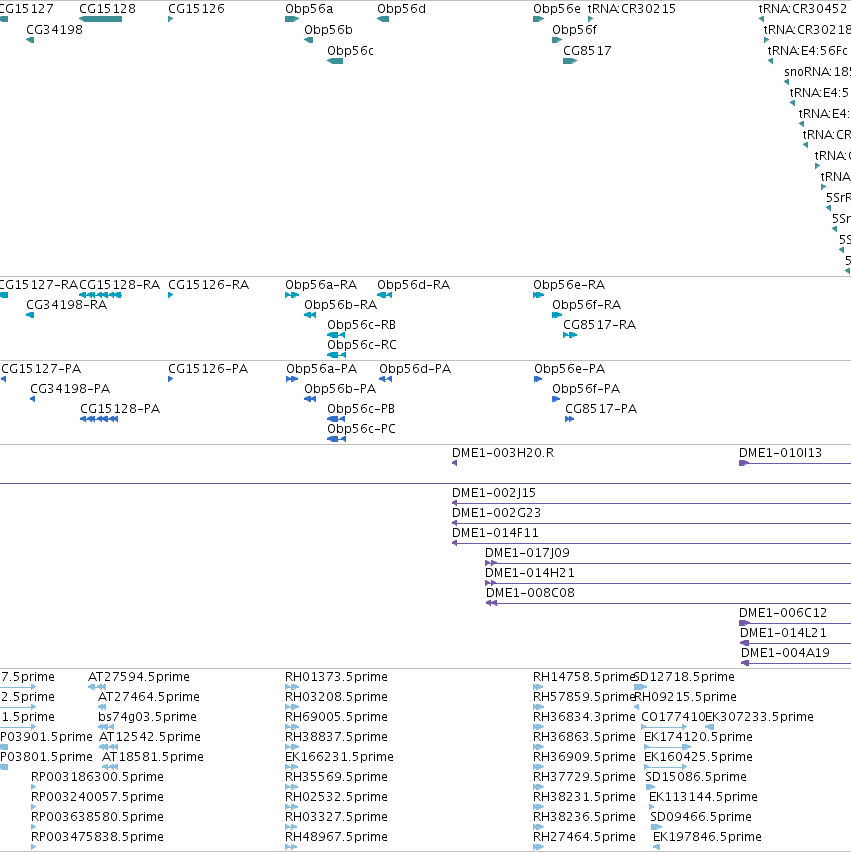Open the Obp56f-PA protein feature
This screenshot has height=852, width=851.
pos(556,399)
